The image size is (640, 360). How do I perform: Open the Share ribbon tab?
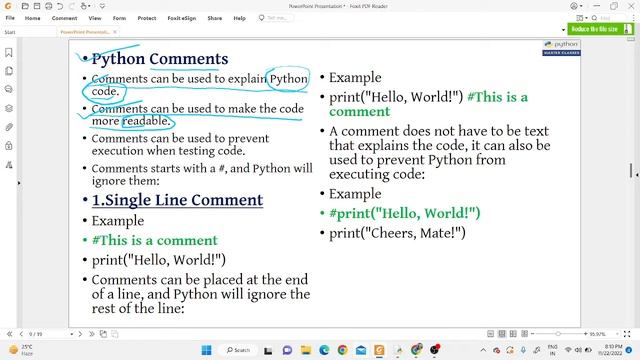[x=215, y=18]
